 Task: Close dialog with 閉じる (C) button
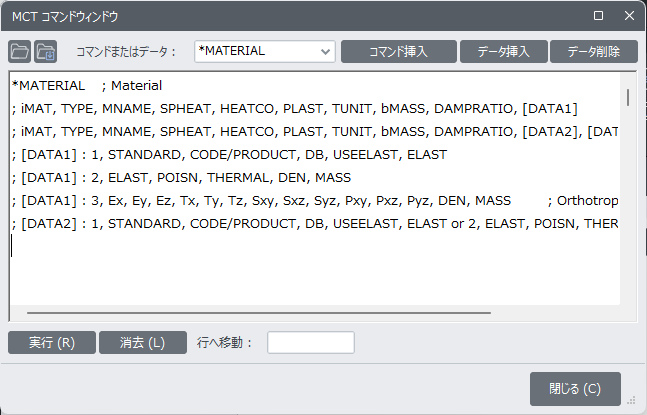pyautogui.click(x=575, y=389)
